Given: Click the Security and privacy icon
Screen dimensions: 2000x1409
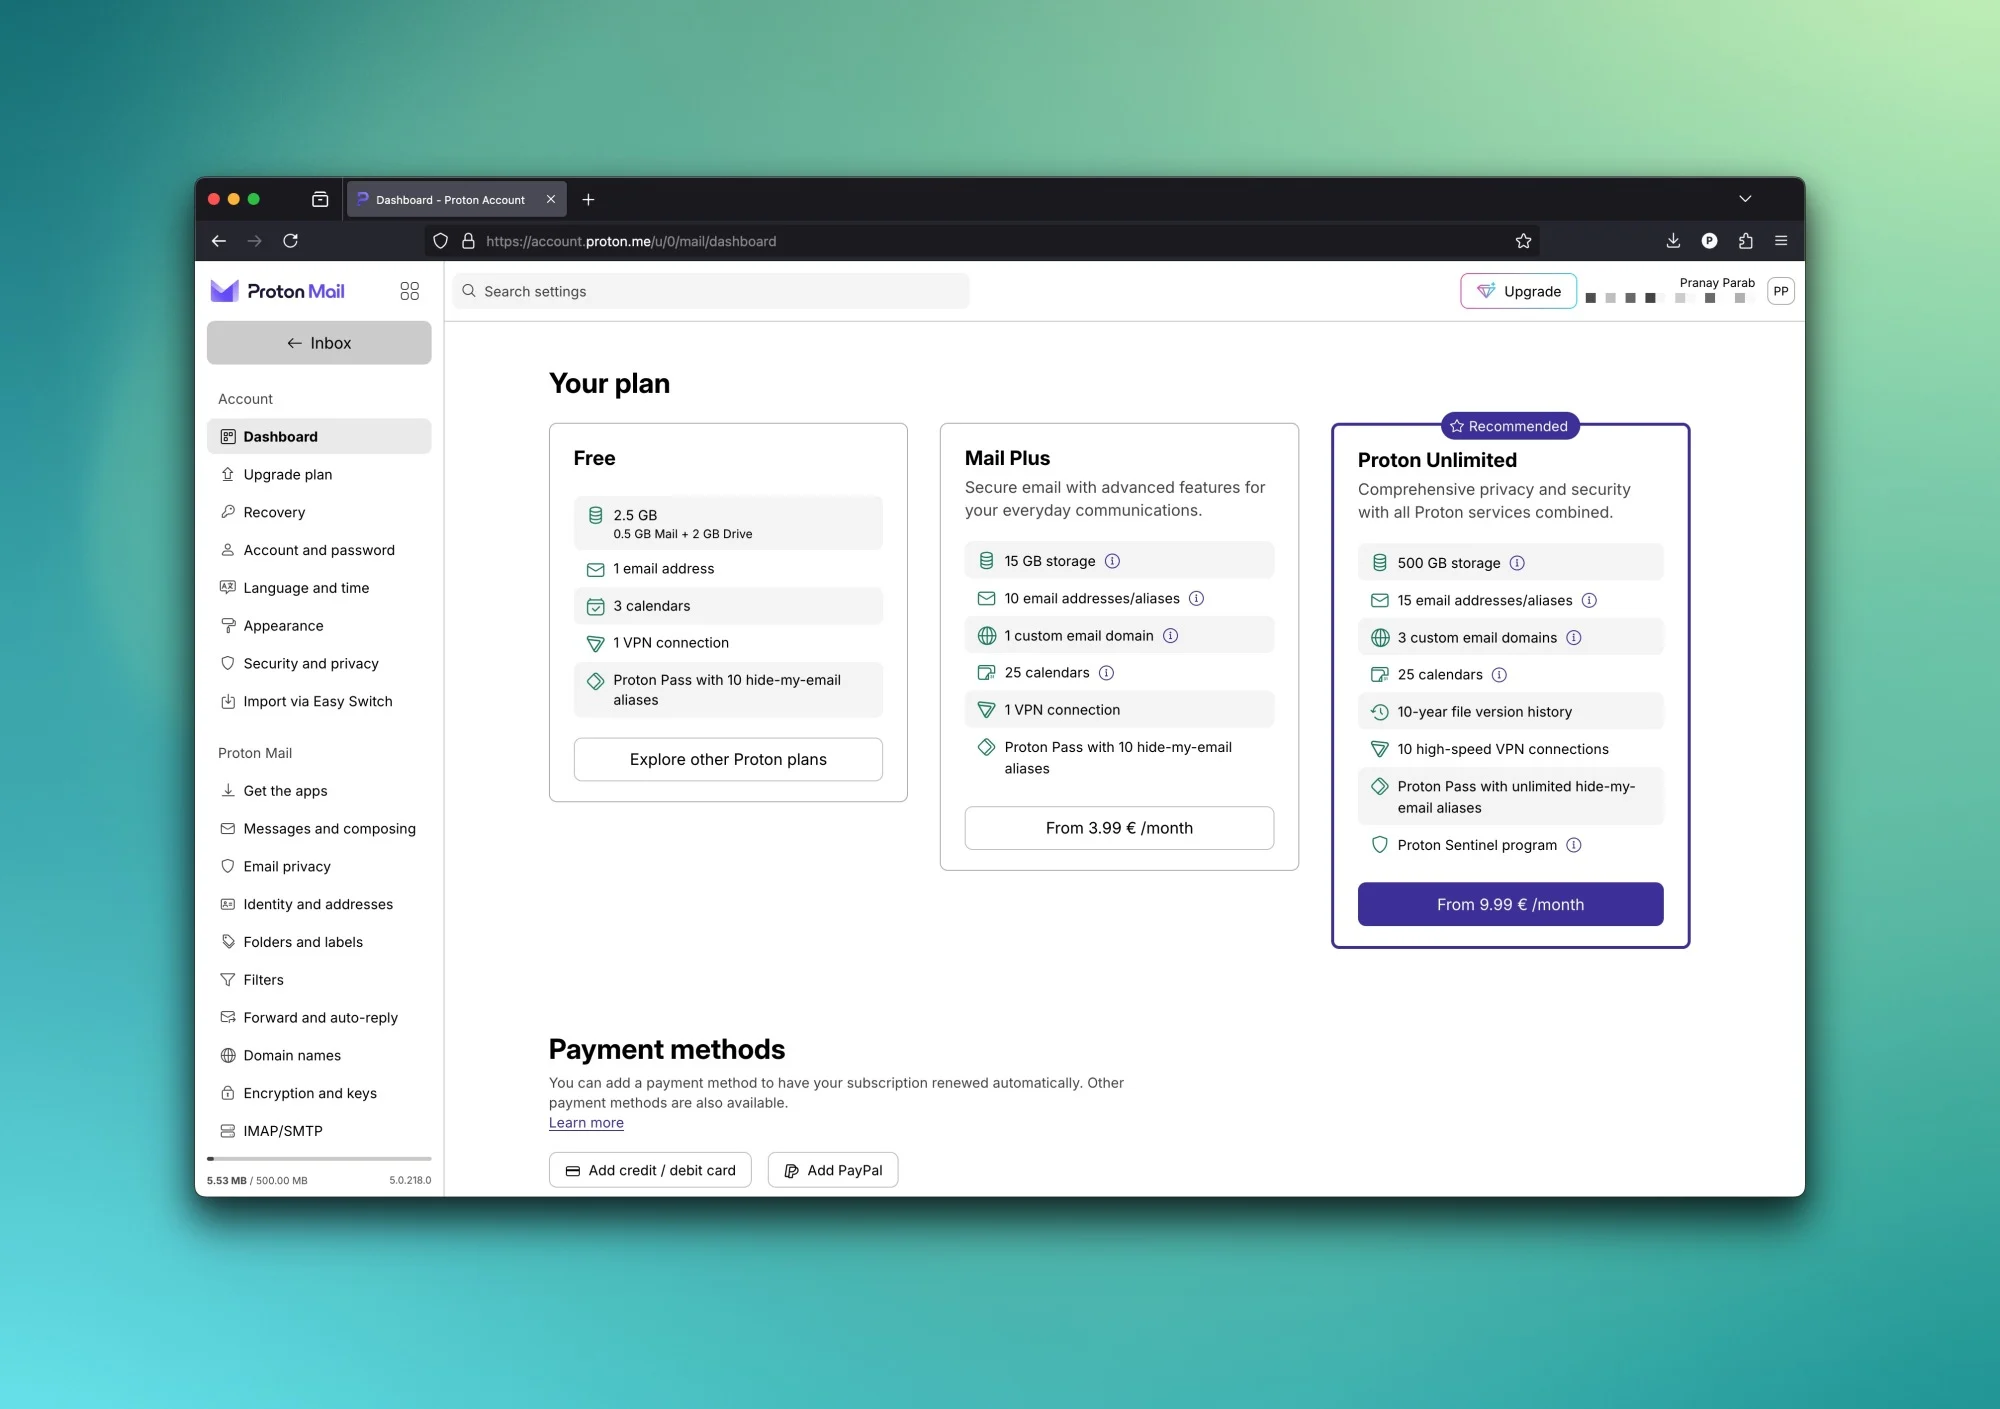Looking at the screenshot, I should point(227,663).
